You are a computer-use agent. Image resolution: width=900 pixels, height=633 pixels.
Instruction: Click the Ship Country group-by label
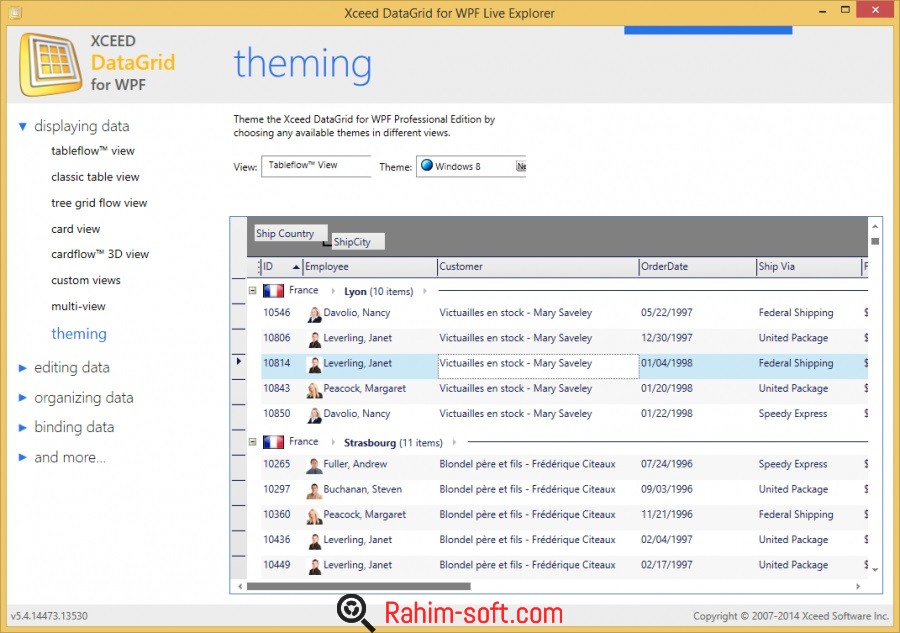[291, 233]
